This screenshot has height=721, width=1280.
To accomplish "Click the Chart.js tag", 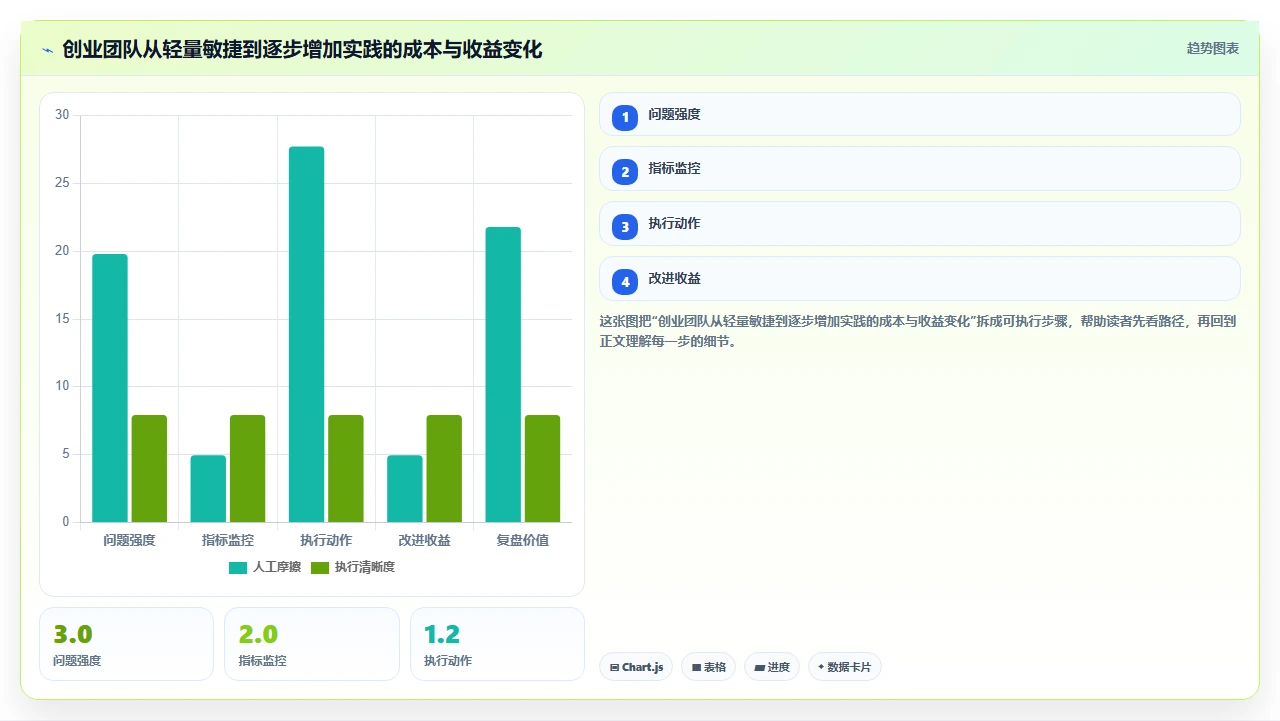I will coord(636,667).
